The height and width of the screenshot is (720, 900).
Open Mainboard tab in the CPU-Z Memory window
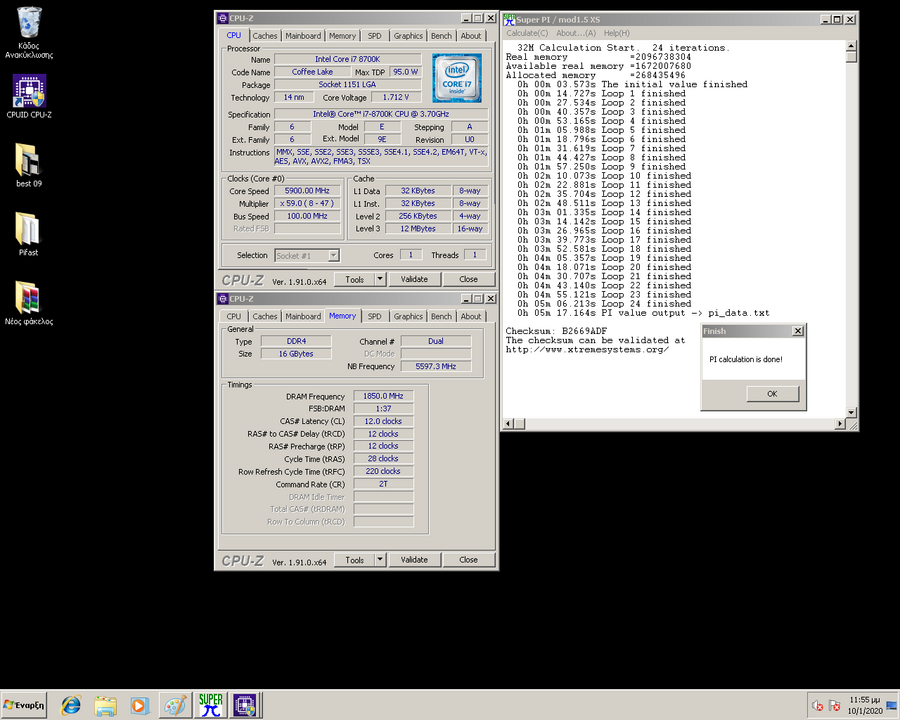point(303,316)
